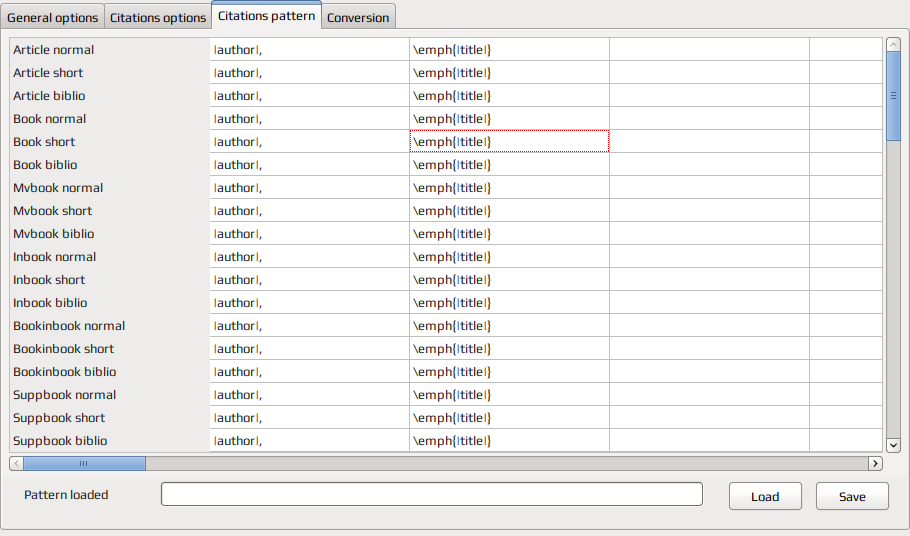This screenshot has width=910, height=536.
Task: Click the author cell of Mvbook biblio
Action: tap(309, 234)
